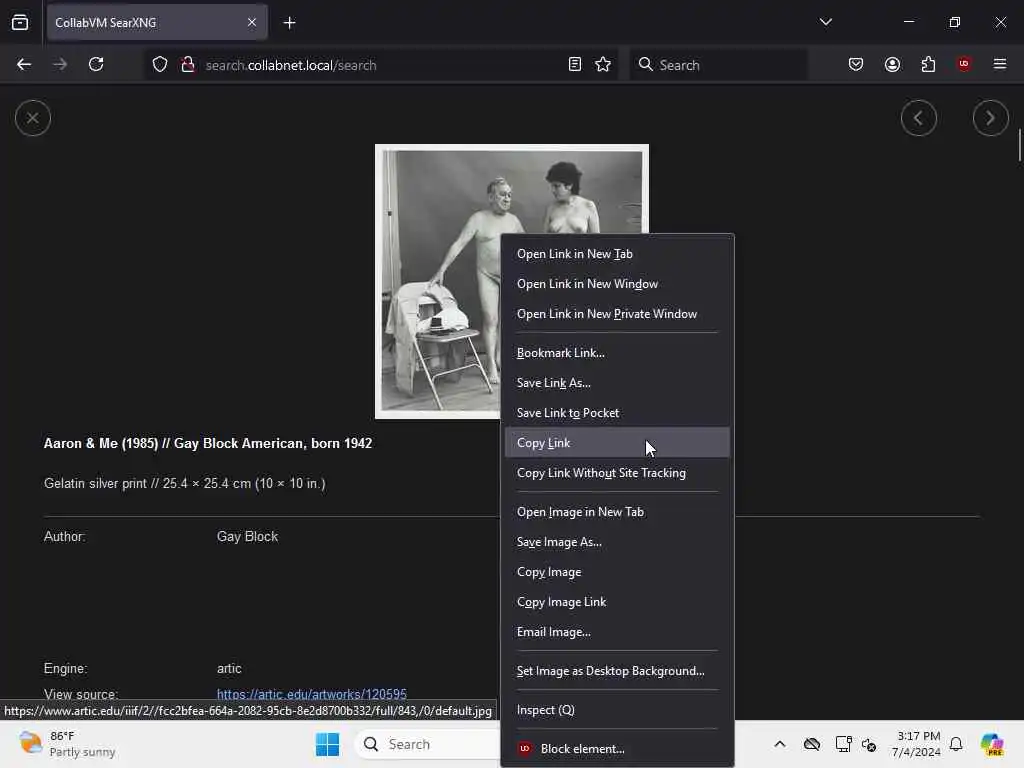Open uBlock Origin toolbar icon
This screenshot has width=1024, height=768.
(964, 64)
